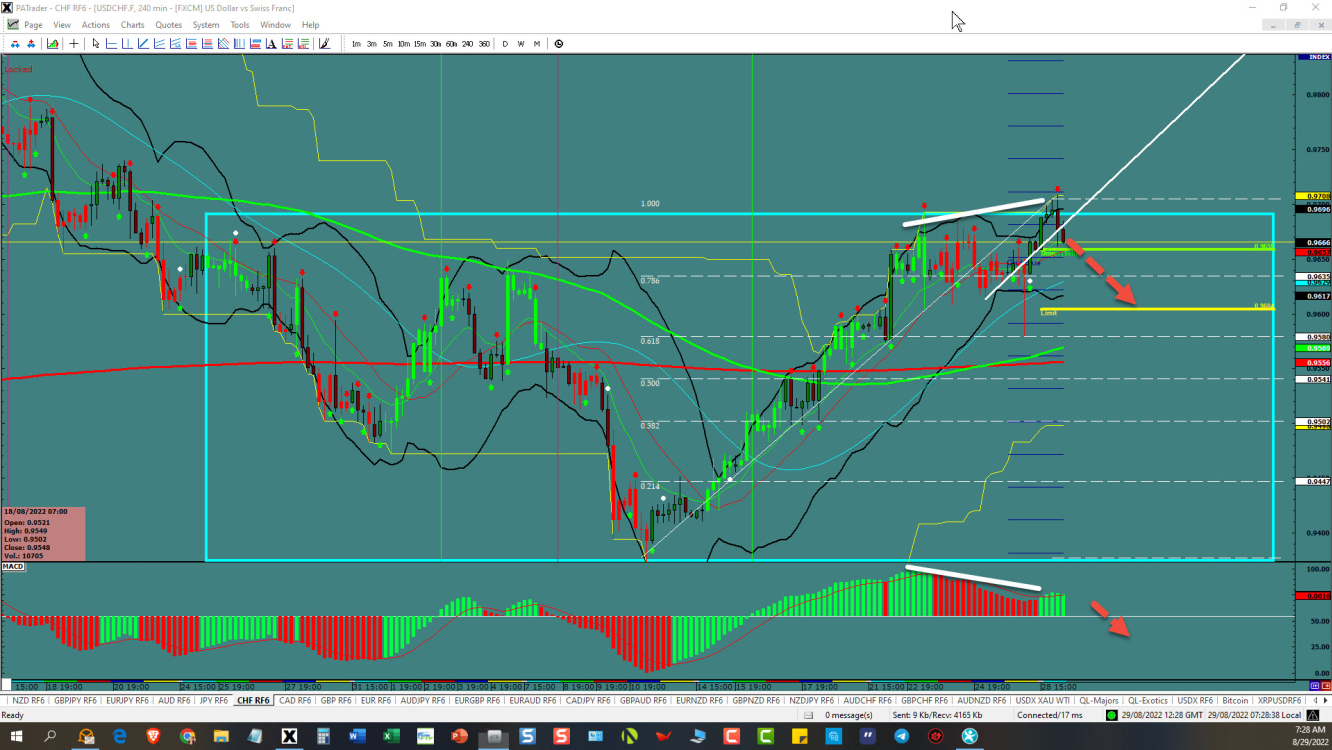Switch to CAD RF6 page tab
Image resolution: width=1332 pixels, height=750 pixels.
click(295, 701)
